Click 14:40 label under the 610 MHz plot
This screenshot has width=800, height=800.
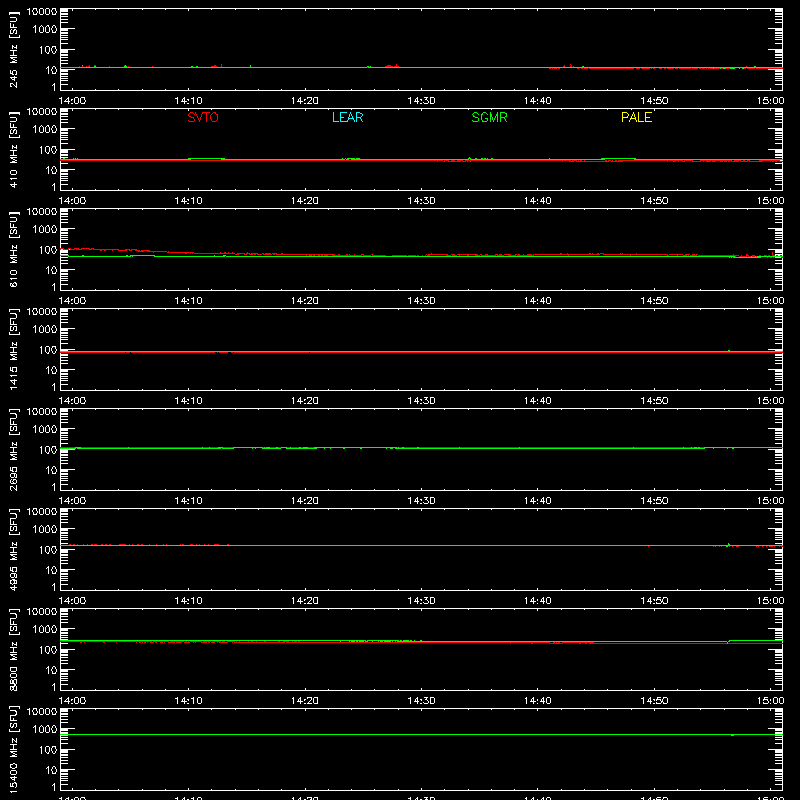point(538,301)
